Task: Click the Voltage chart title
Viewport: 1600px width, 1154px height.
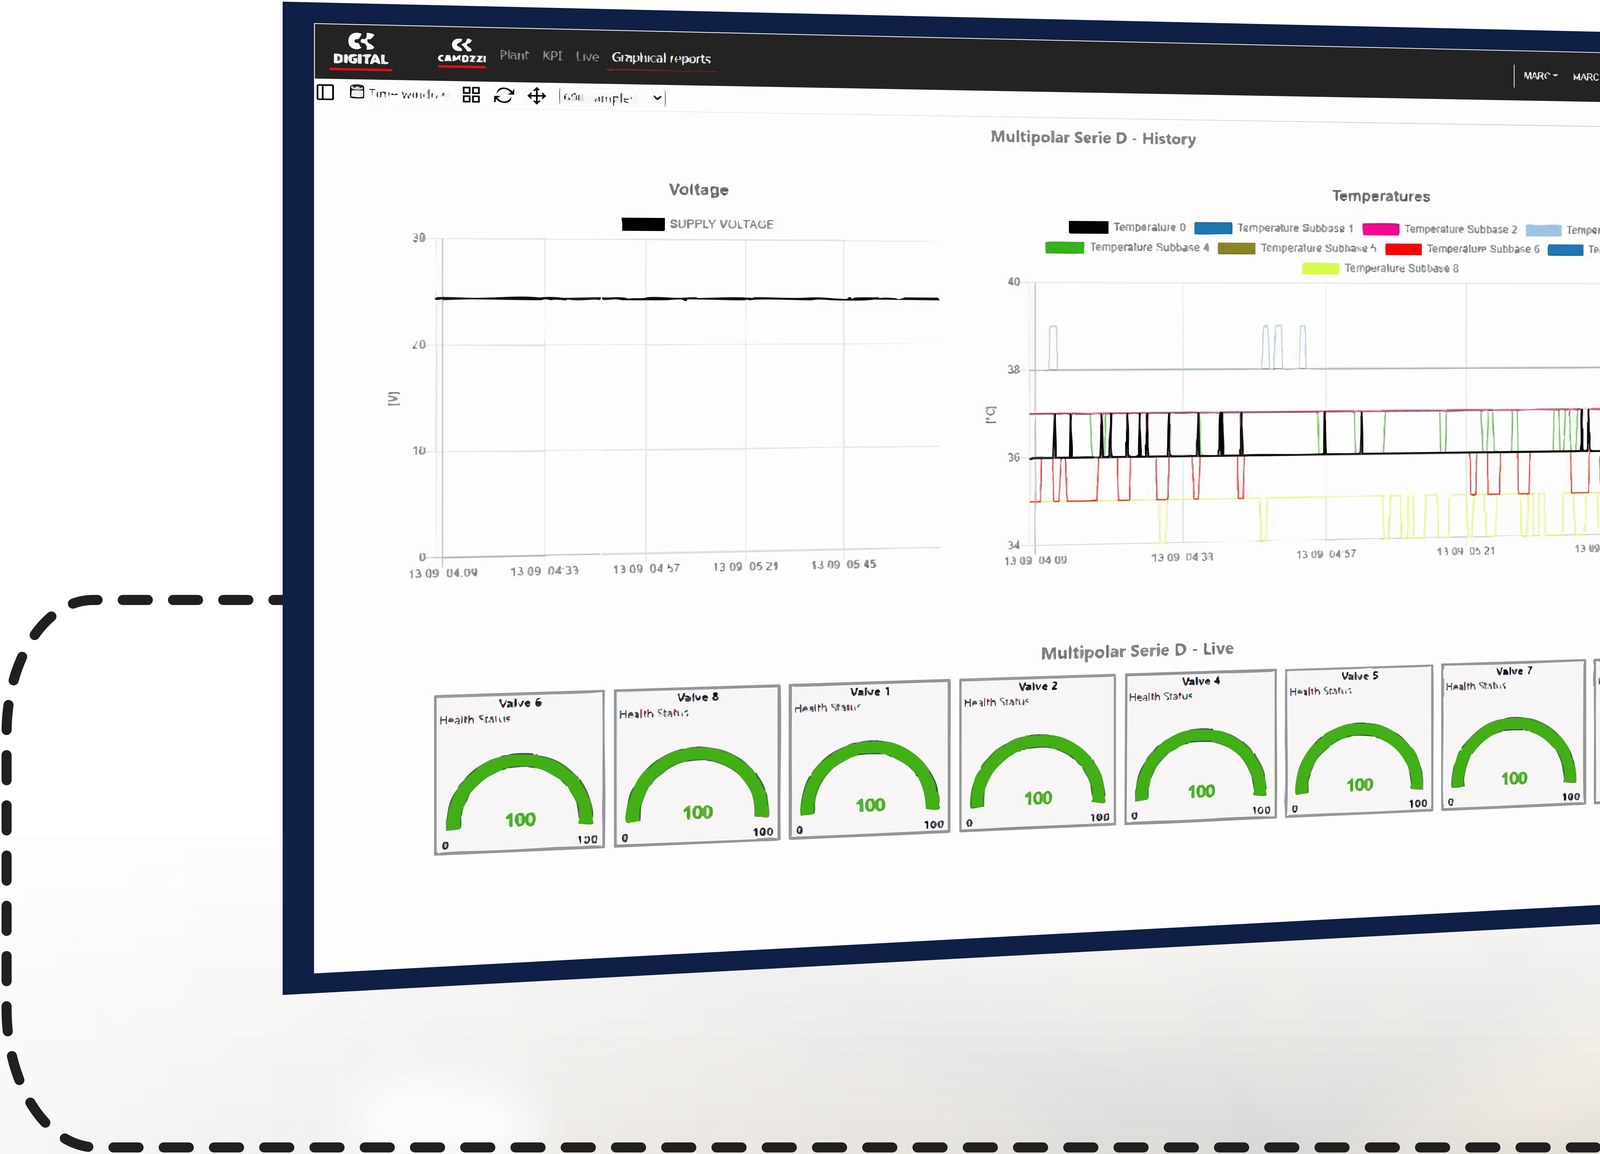Action: click(x=699, y=189)
